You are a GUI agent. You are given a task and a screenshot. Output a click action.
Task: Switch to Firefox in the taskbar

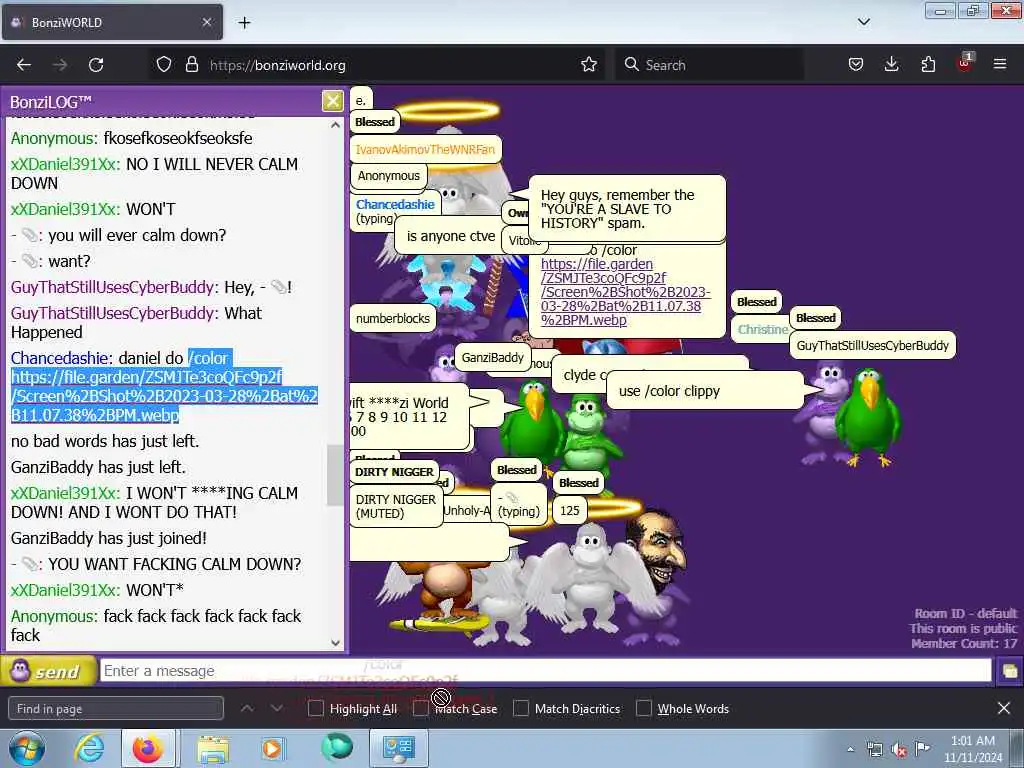click(x=148, y=748)
